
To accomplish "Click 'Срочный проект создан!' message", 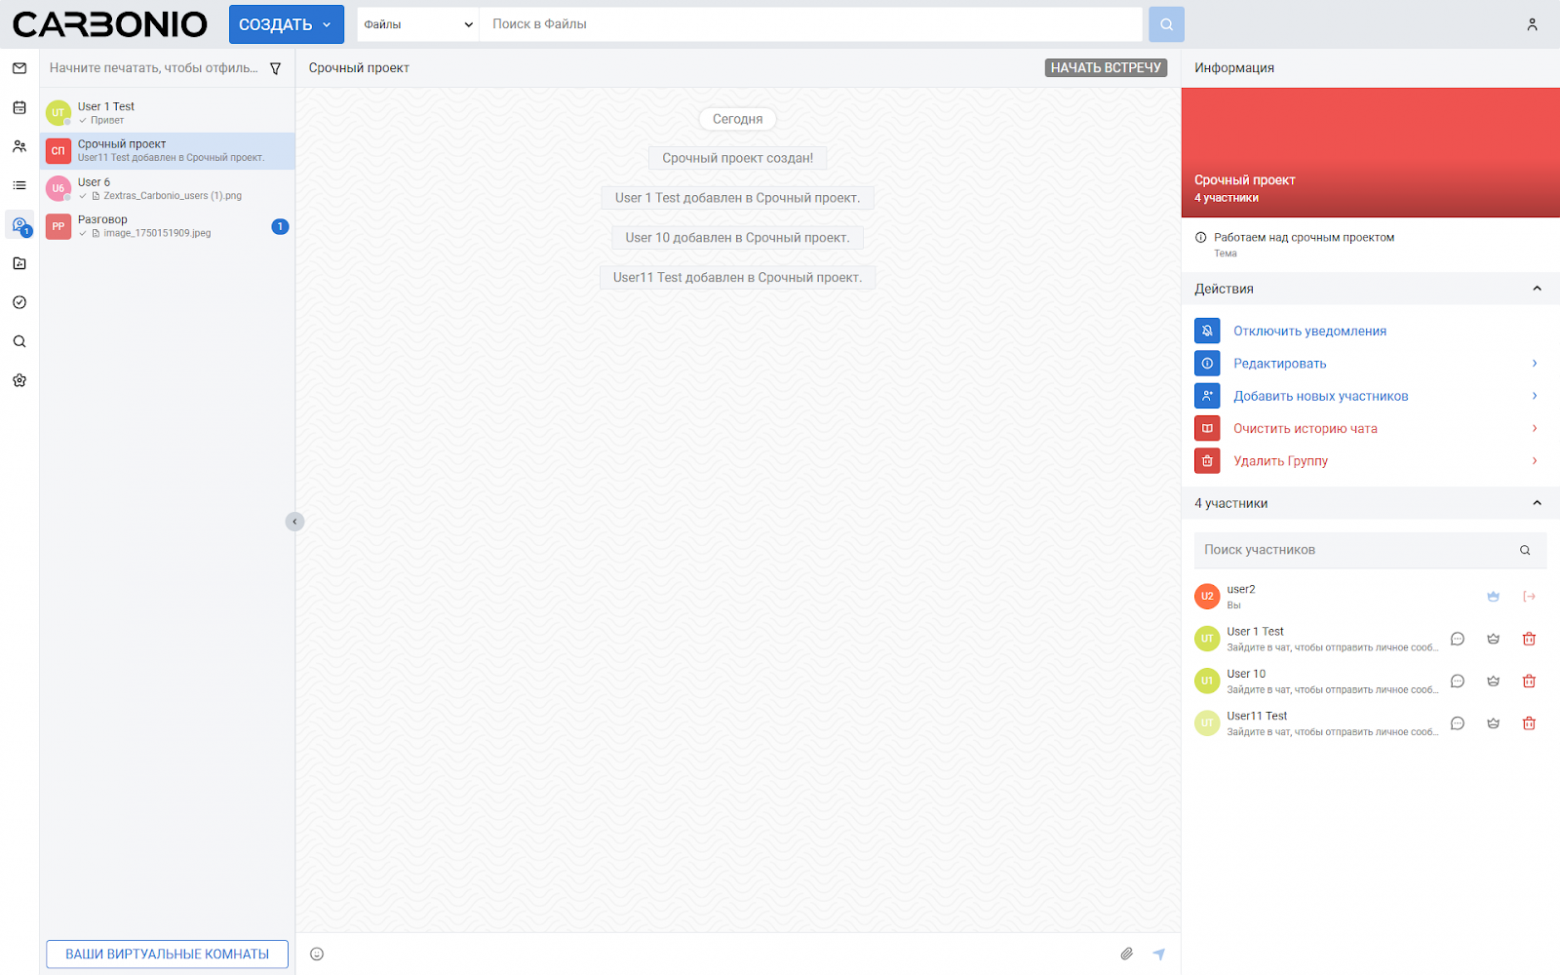I will click(x=737, y=158).
